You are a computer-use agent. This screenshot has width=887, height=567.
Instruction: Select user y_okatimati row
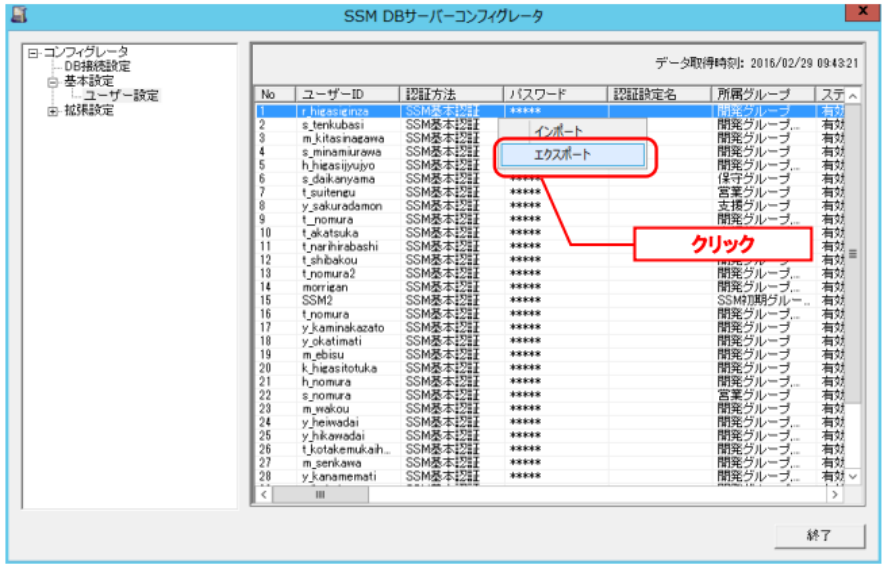tap(550, 341)
